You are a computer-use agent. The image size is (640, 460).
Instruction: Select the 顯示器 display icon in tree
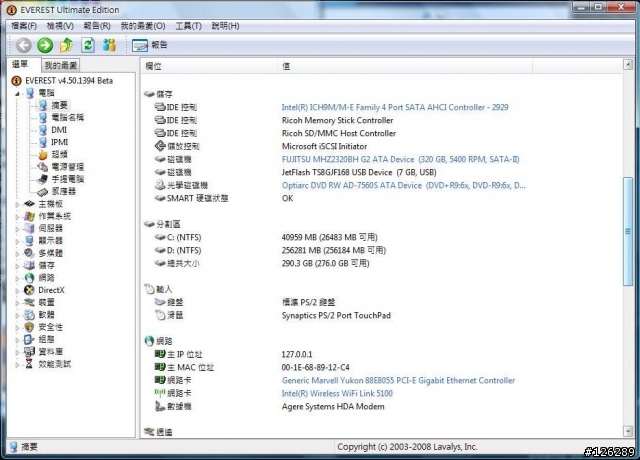(29, 240)
